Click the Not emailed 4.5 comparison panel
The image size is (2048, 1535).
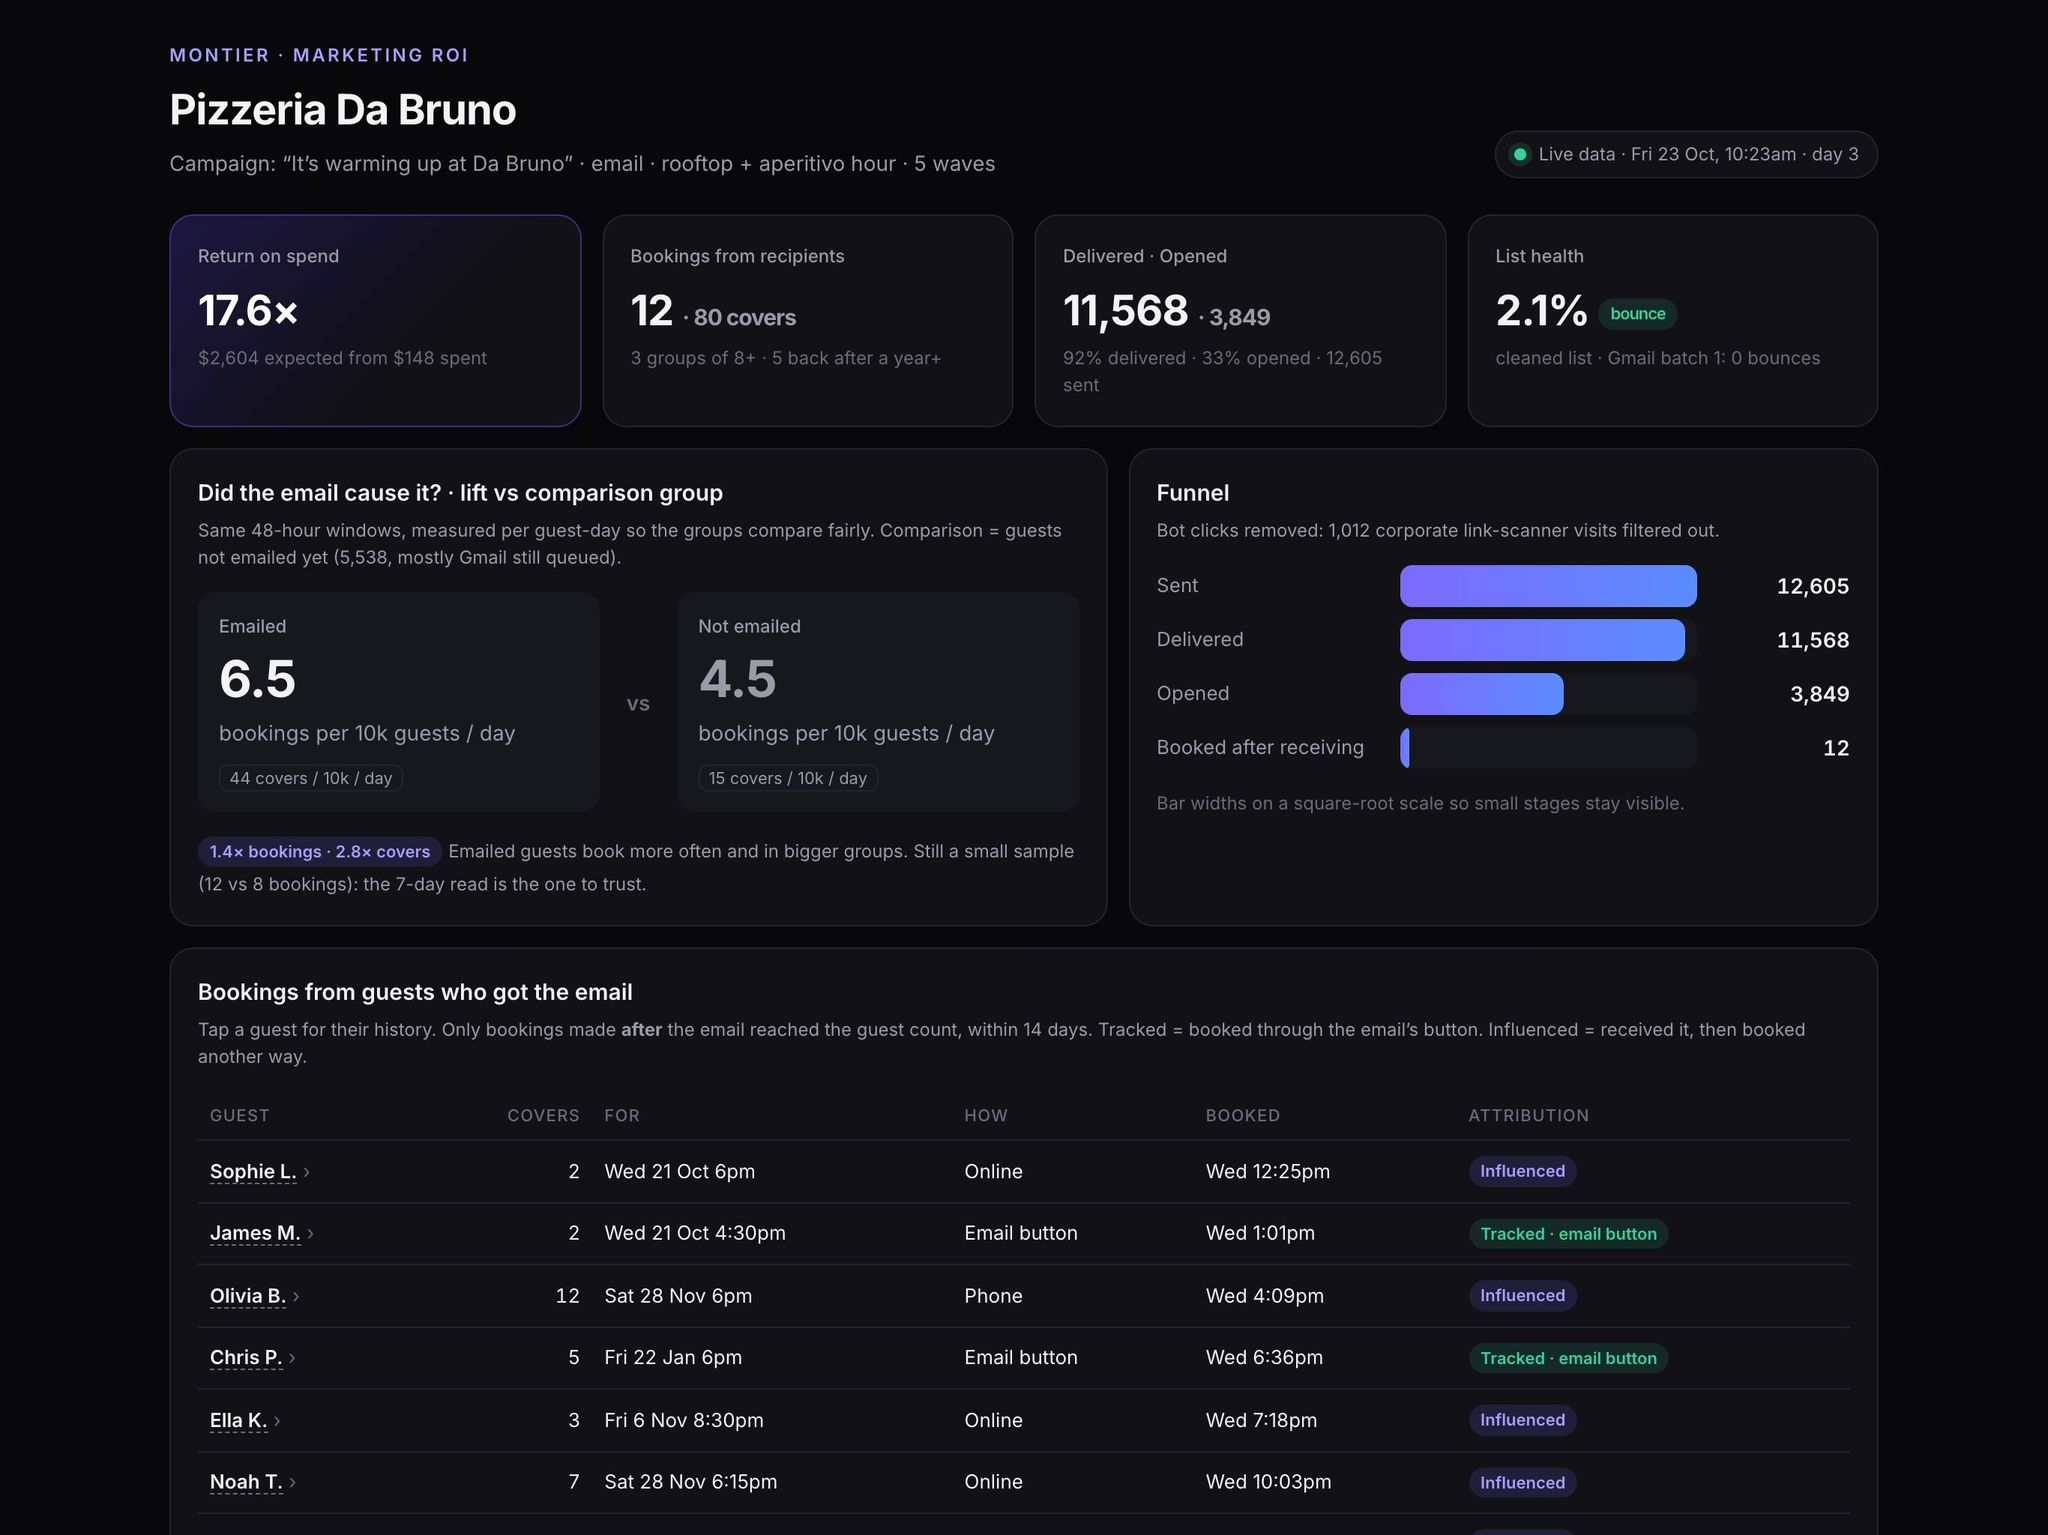coord(878,702)
